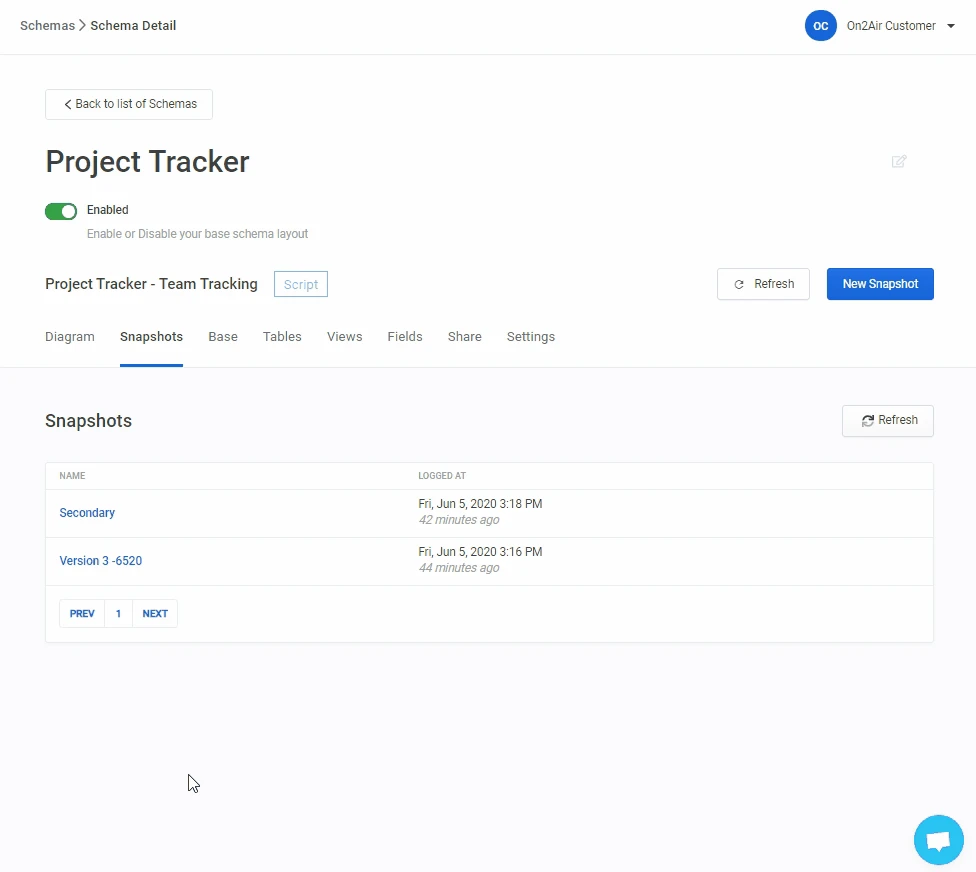Toggle the Enabled schema switch
976x872 pixels.
61,211
